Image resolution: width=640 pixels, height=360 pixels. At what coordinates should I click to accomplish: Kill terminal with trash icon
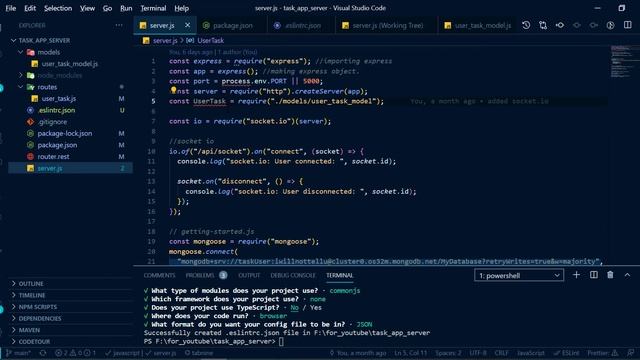click(610, 275)
